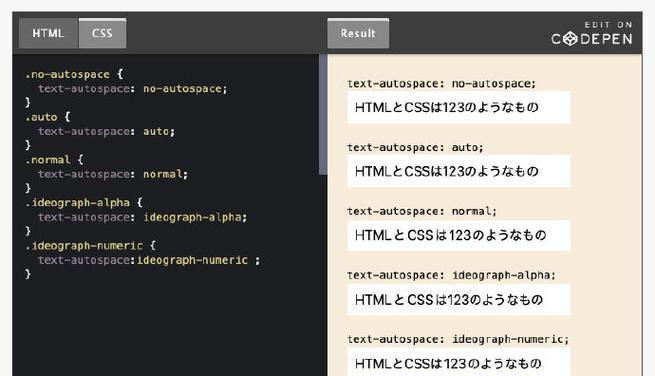This screenshot has width=655, height=376.
Task: Click result label text-autospace: ideograph-numeric;
Action: tap(458, 339)
